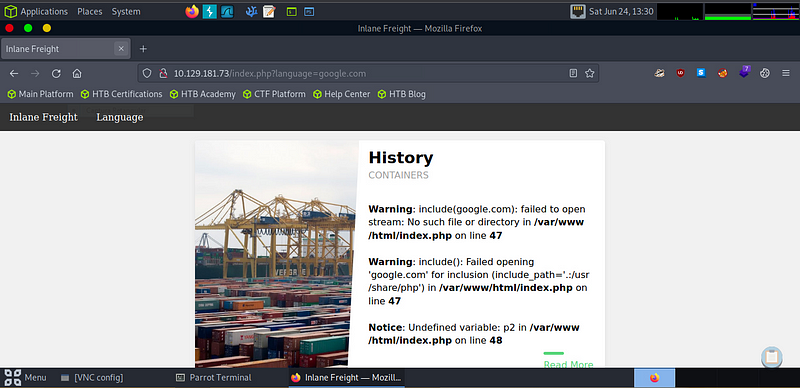Open the blue PowerShell launcher icon
The height and width of the screenshot is (388, 800).
click(x=309, y=11)
